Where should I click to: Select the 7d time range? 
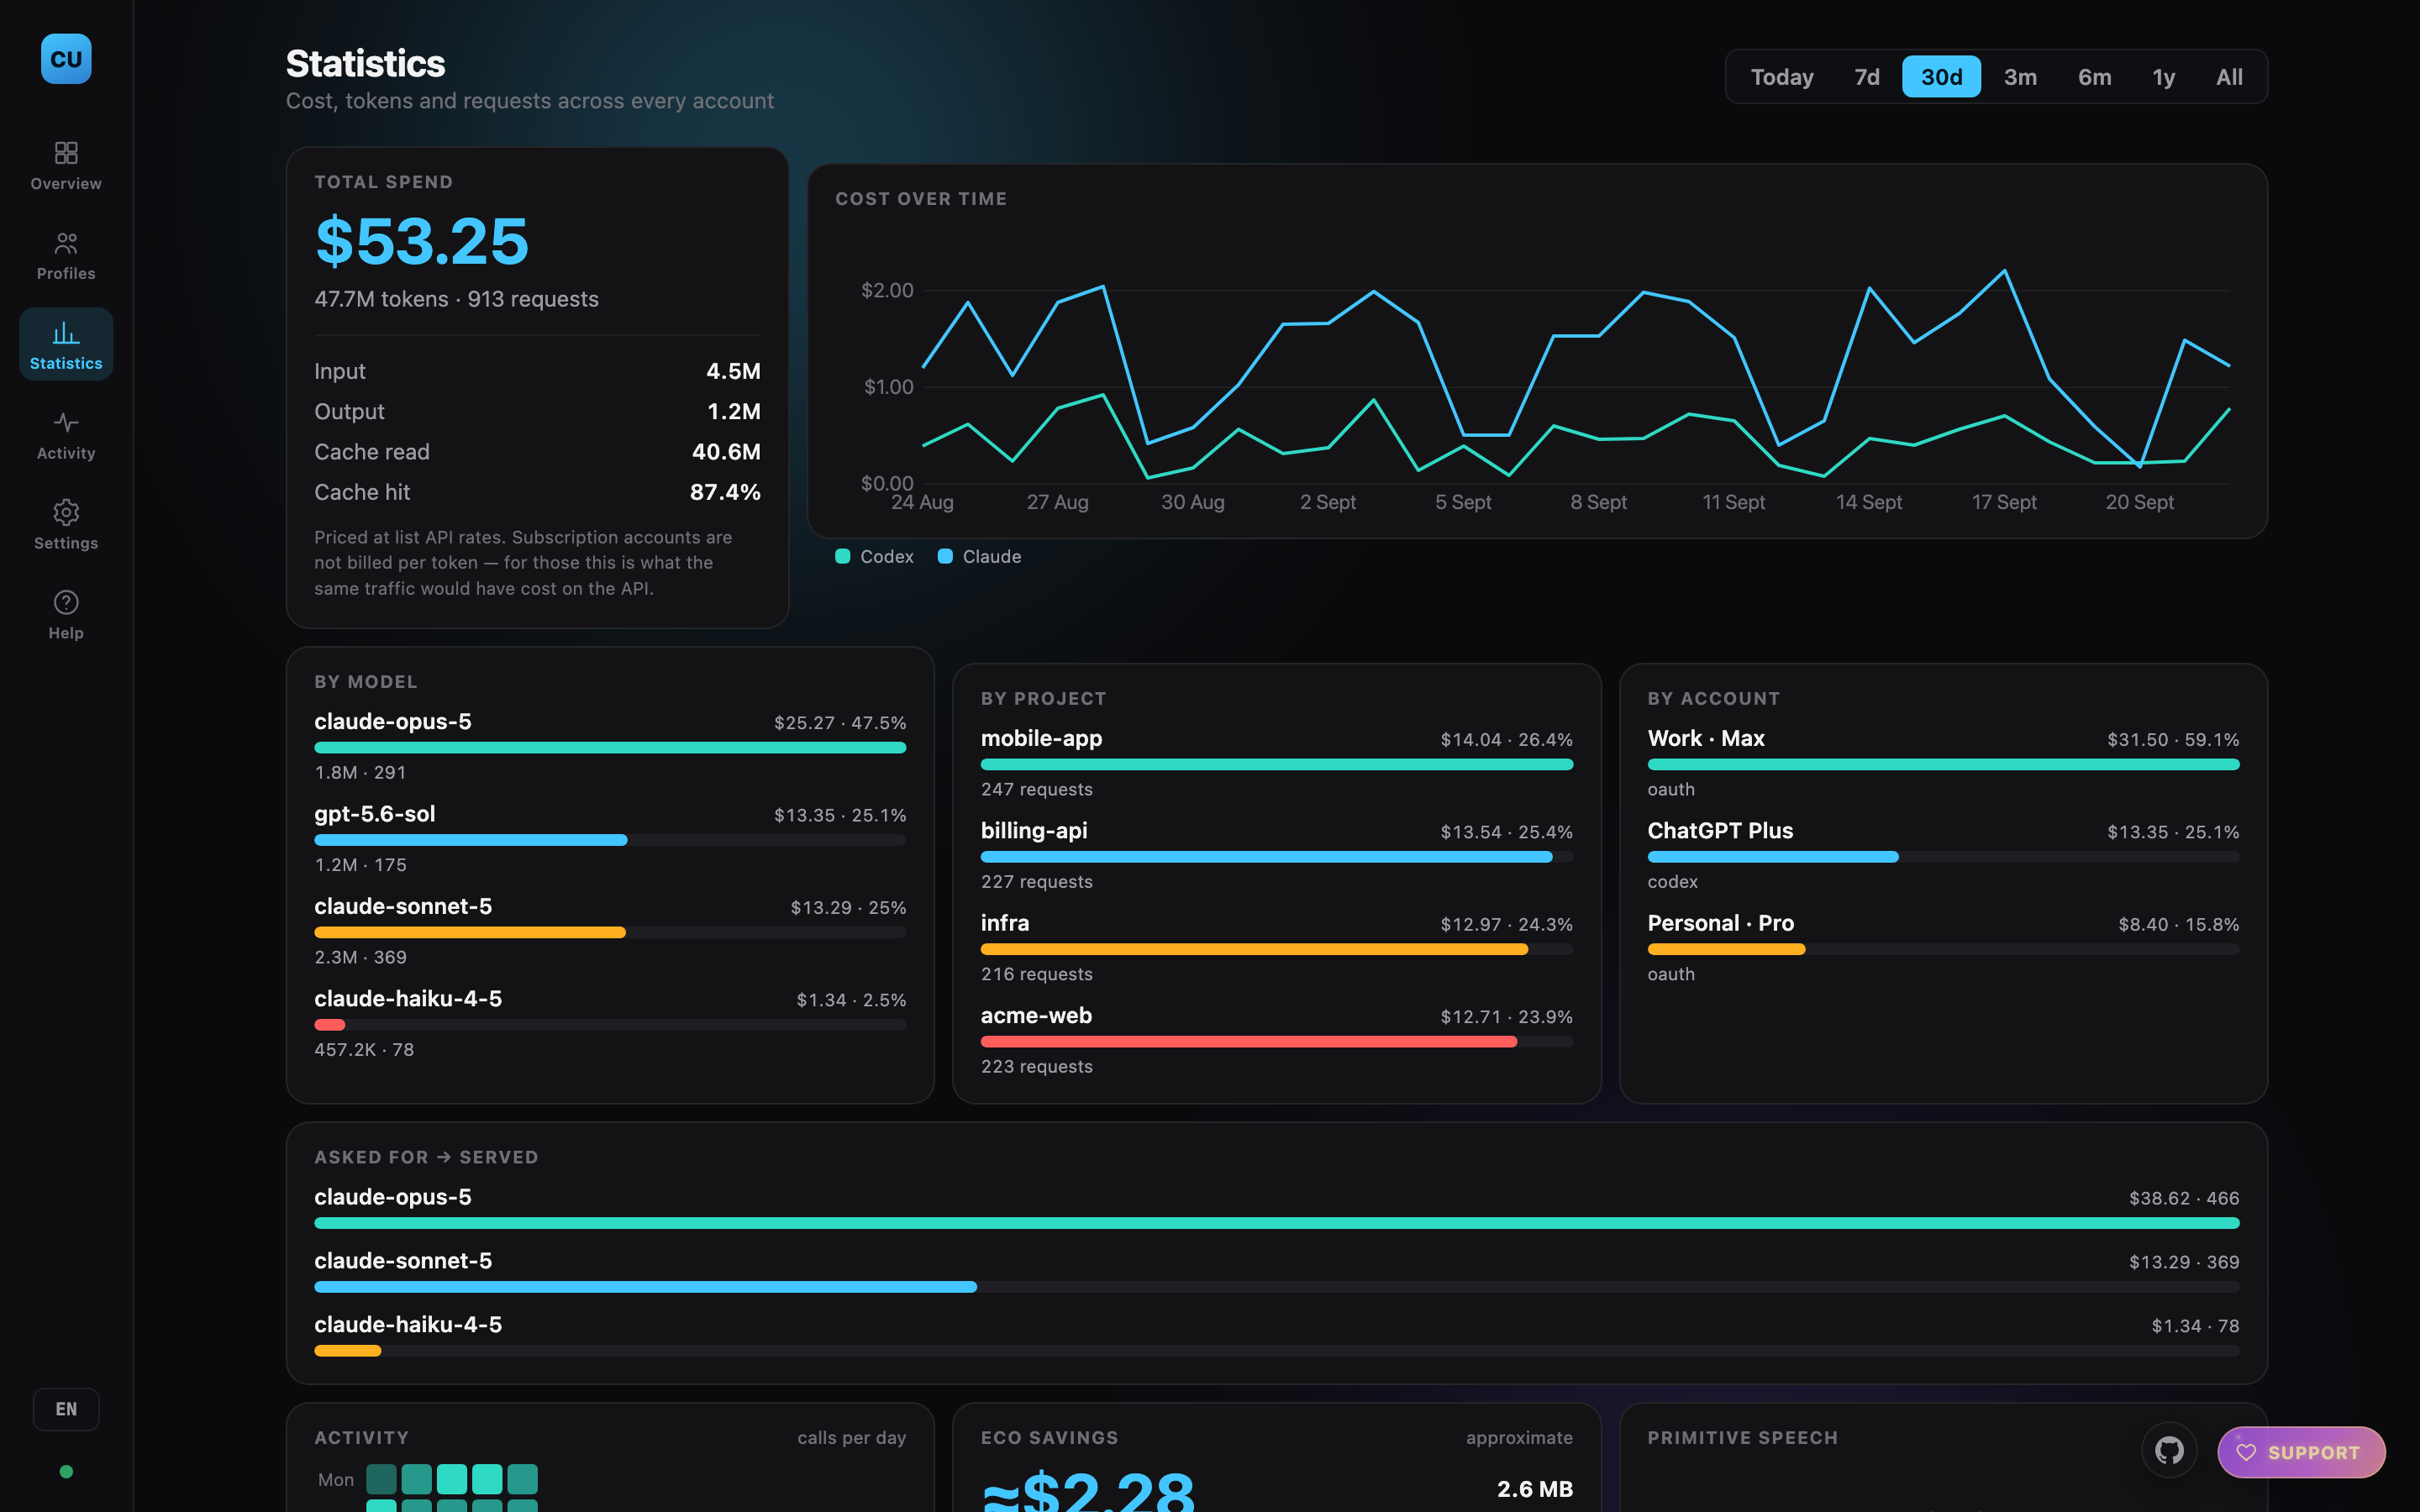(1867, 77)
